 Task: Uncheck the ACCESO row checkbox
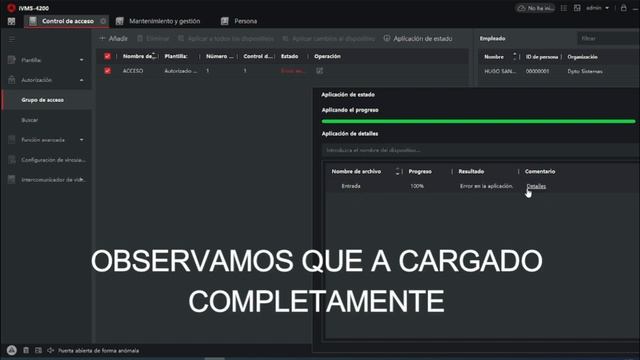107,71
